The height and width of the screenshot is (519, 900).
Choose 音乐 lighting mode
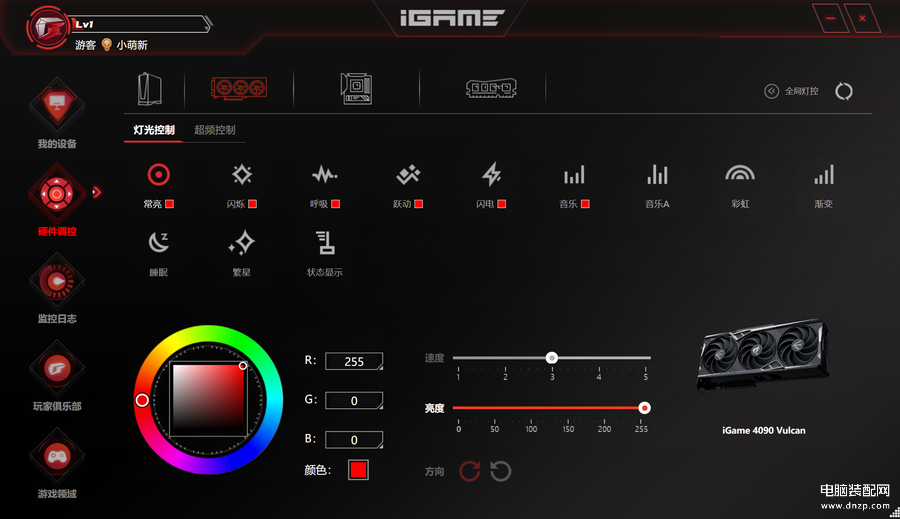point(575,186)
